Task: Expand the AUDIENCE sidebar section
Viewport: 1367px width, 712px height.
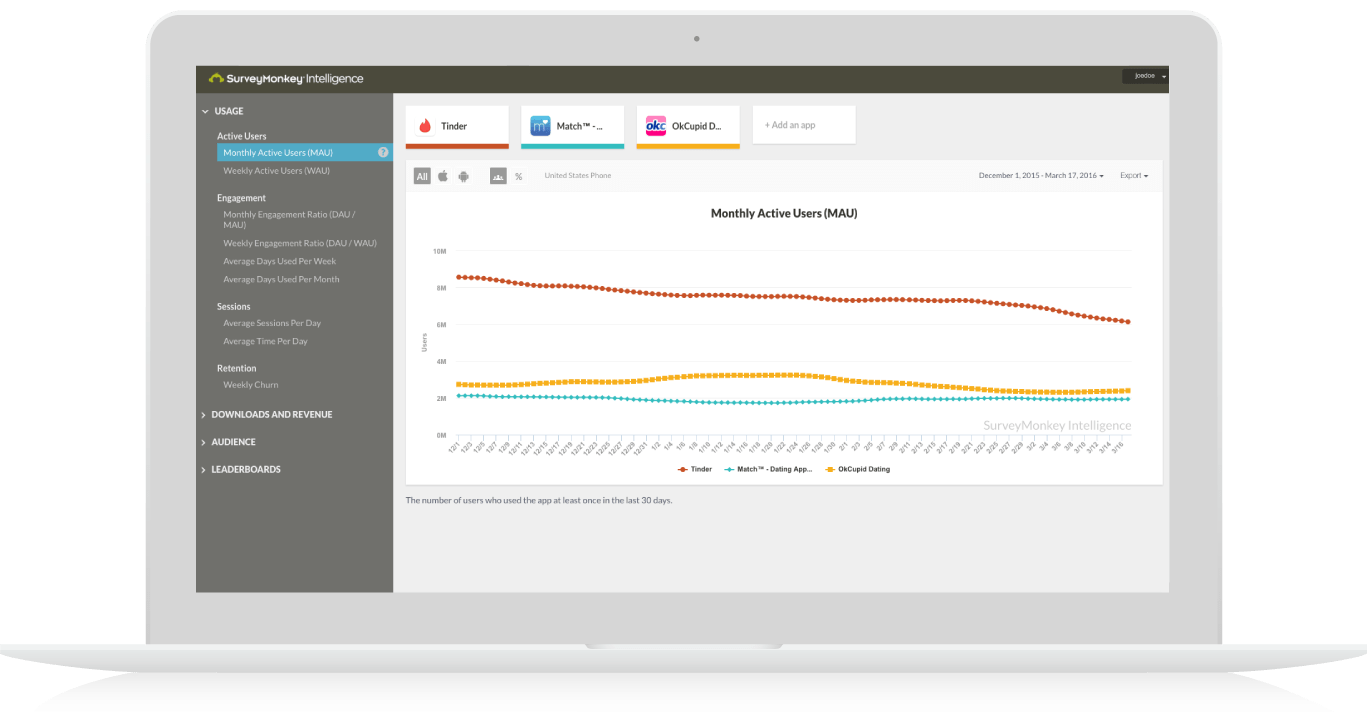Action: pyautogui.click(x=232, y=441)
